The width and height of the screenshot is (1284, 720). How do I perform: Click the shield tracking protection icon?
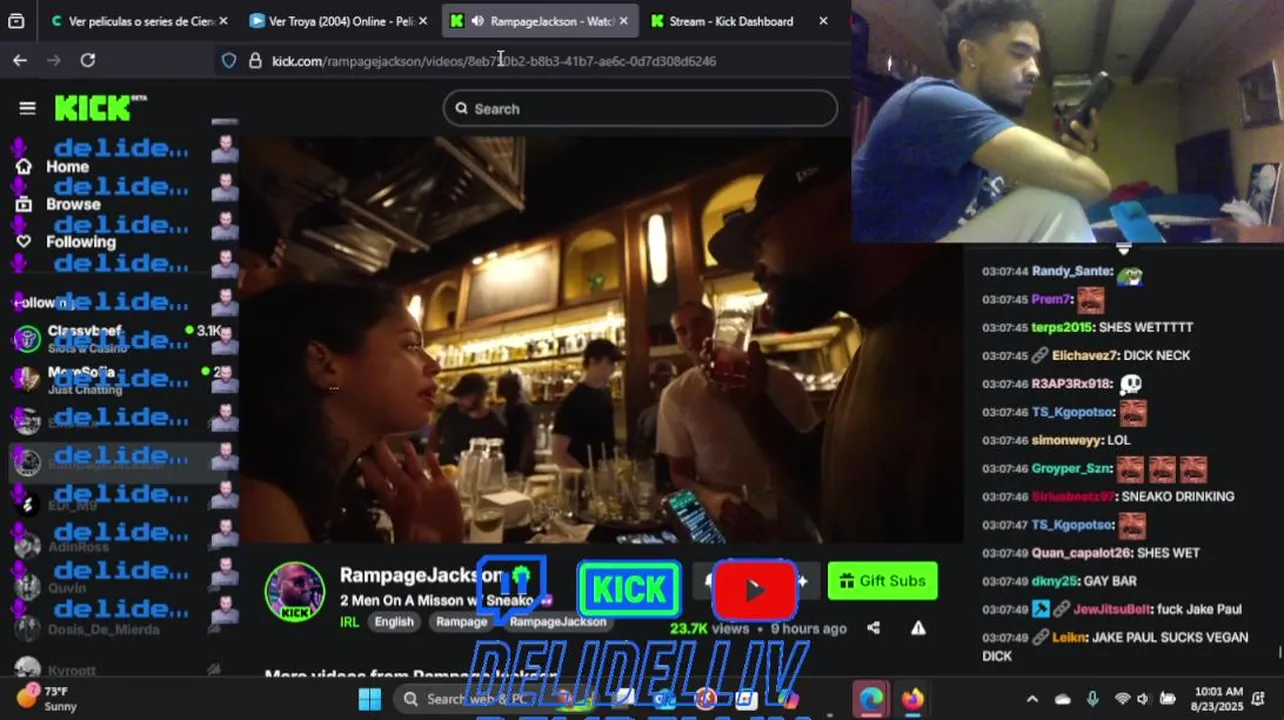point(229,61)
